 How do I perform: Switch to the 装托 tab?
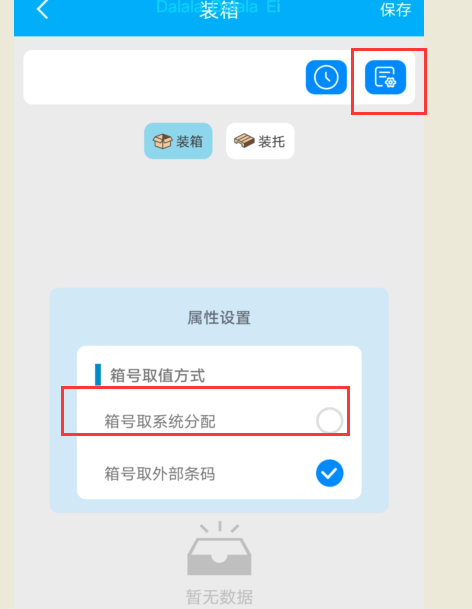click(x=260, y=141)
